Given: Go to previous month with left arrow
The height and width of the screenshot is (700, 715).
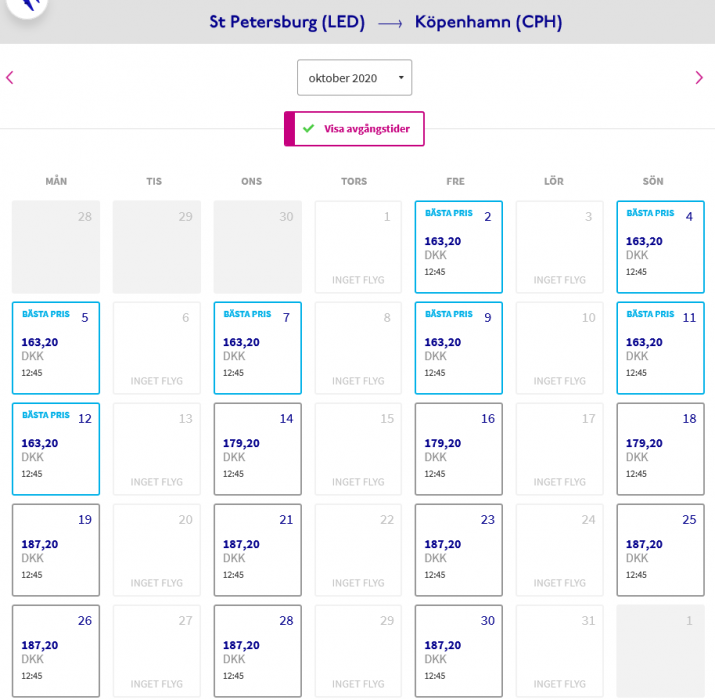Looking at the screenshot, I should click(x=10, y=77).
